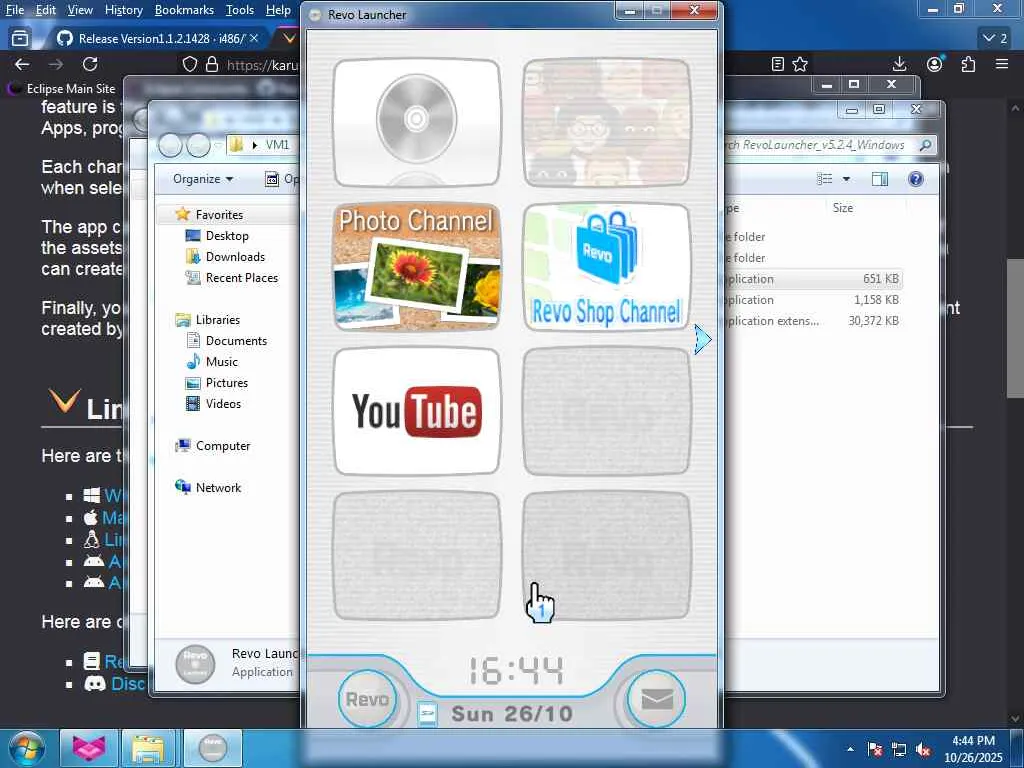The image size is (1024, 768).
Task: Open the View menu in the browser
Action: pos(80,10)
